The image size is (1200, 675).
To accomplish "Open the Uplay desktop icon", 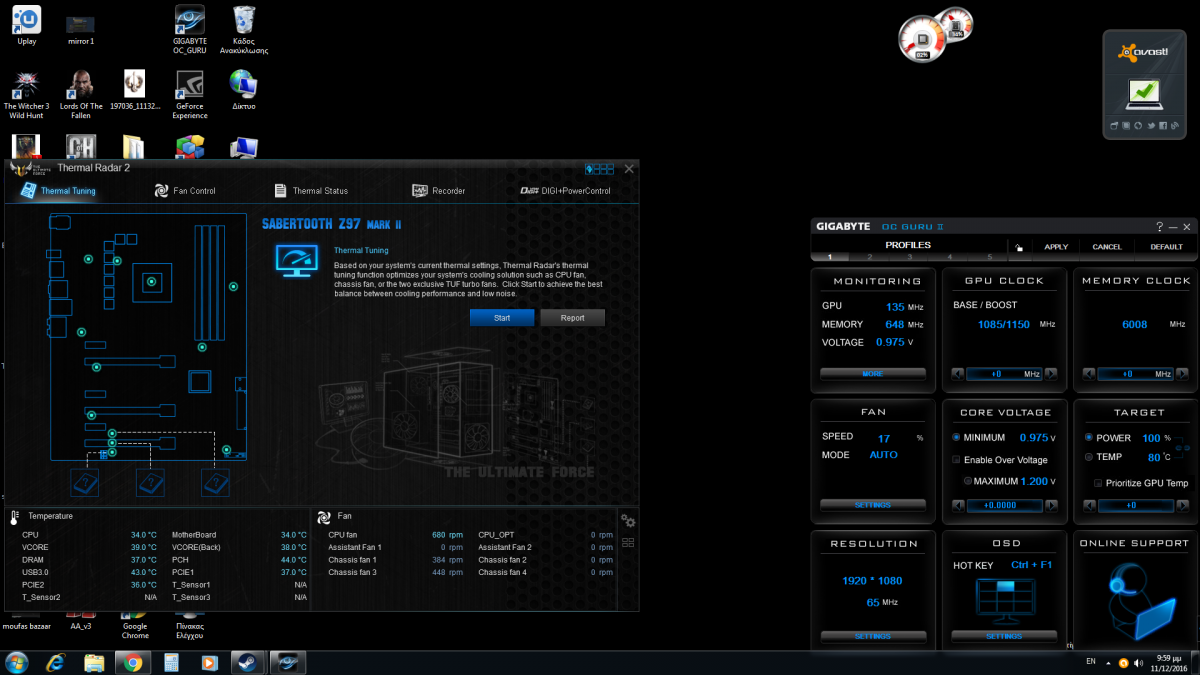I will pyautogui.click(x=27, y=25).
